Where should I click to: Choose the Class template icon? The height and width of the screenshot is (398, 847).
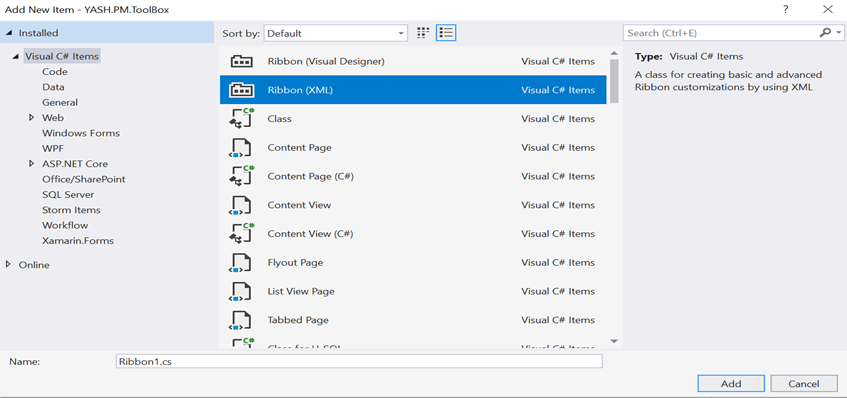pyautogui.click(x=242, y=119)
